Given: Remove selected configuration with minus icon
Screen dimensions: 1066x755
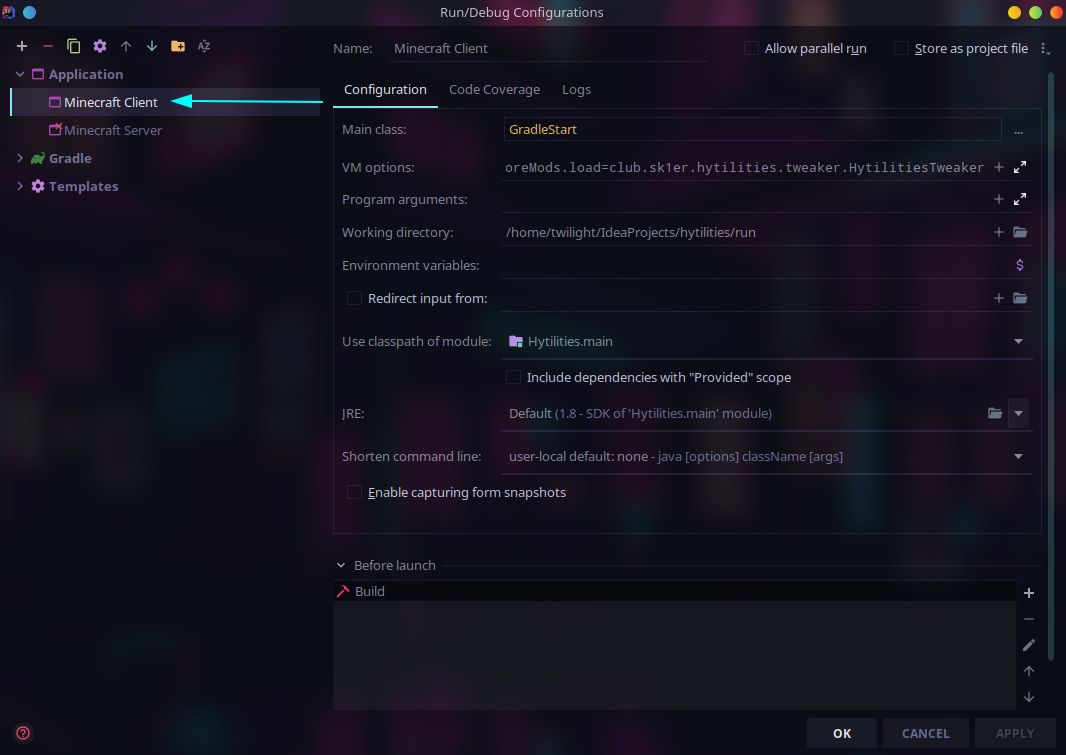Looking at the screenshot, I should point(48,46).
